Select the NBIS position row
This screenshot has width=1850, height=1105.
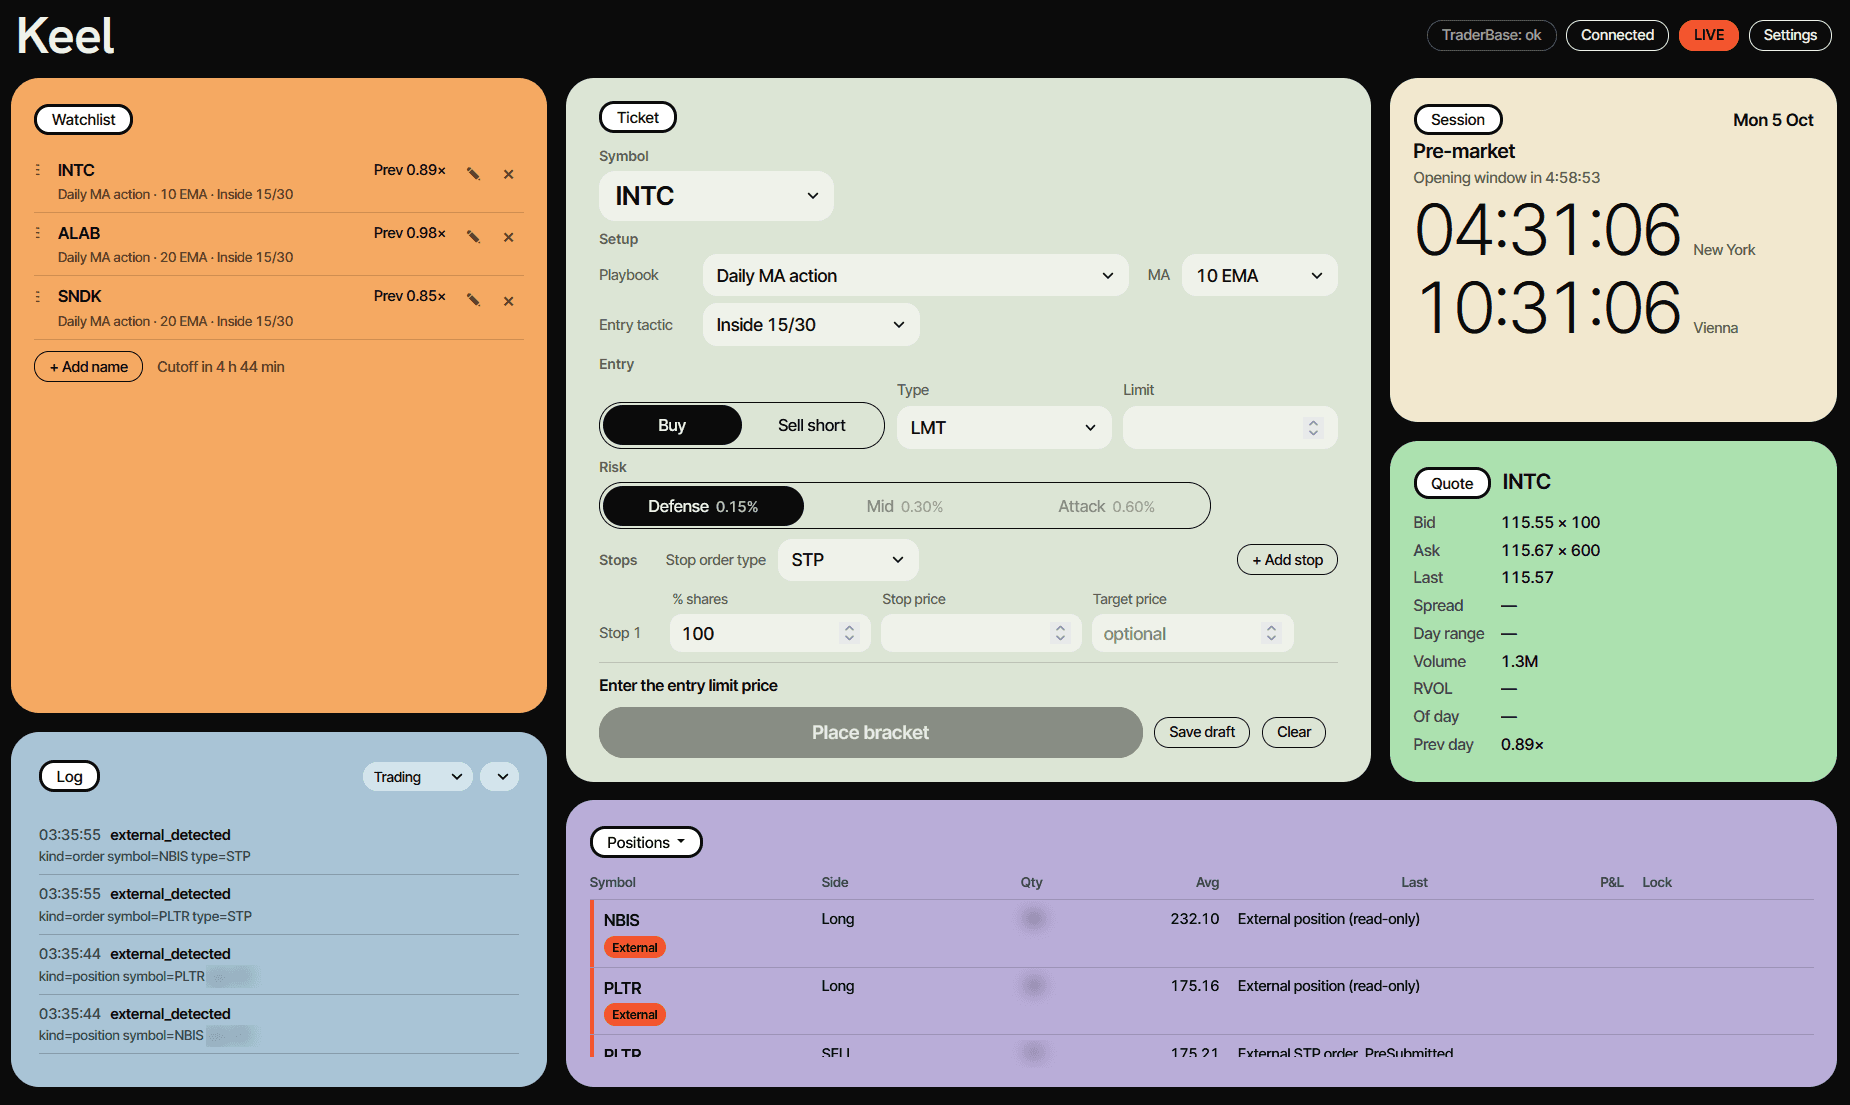point(1201,933)
